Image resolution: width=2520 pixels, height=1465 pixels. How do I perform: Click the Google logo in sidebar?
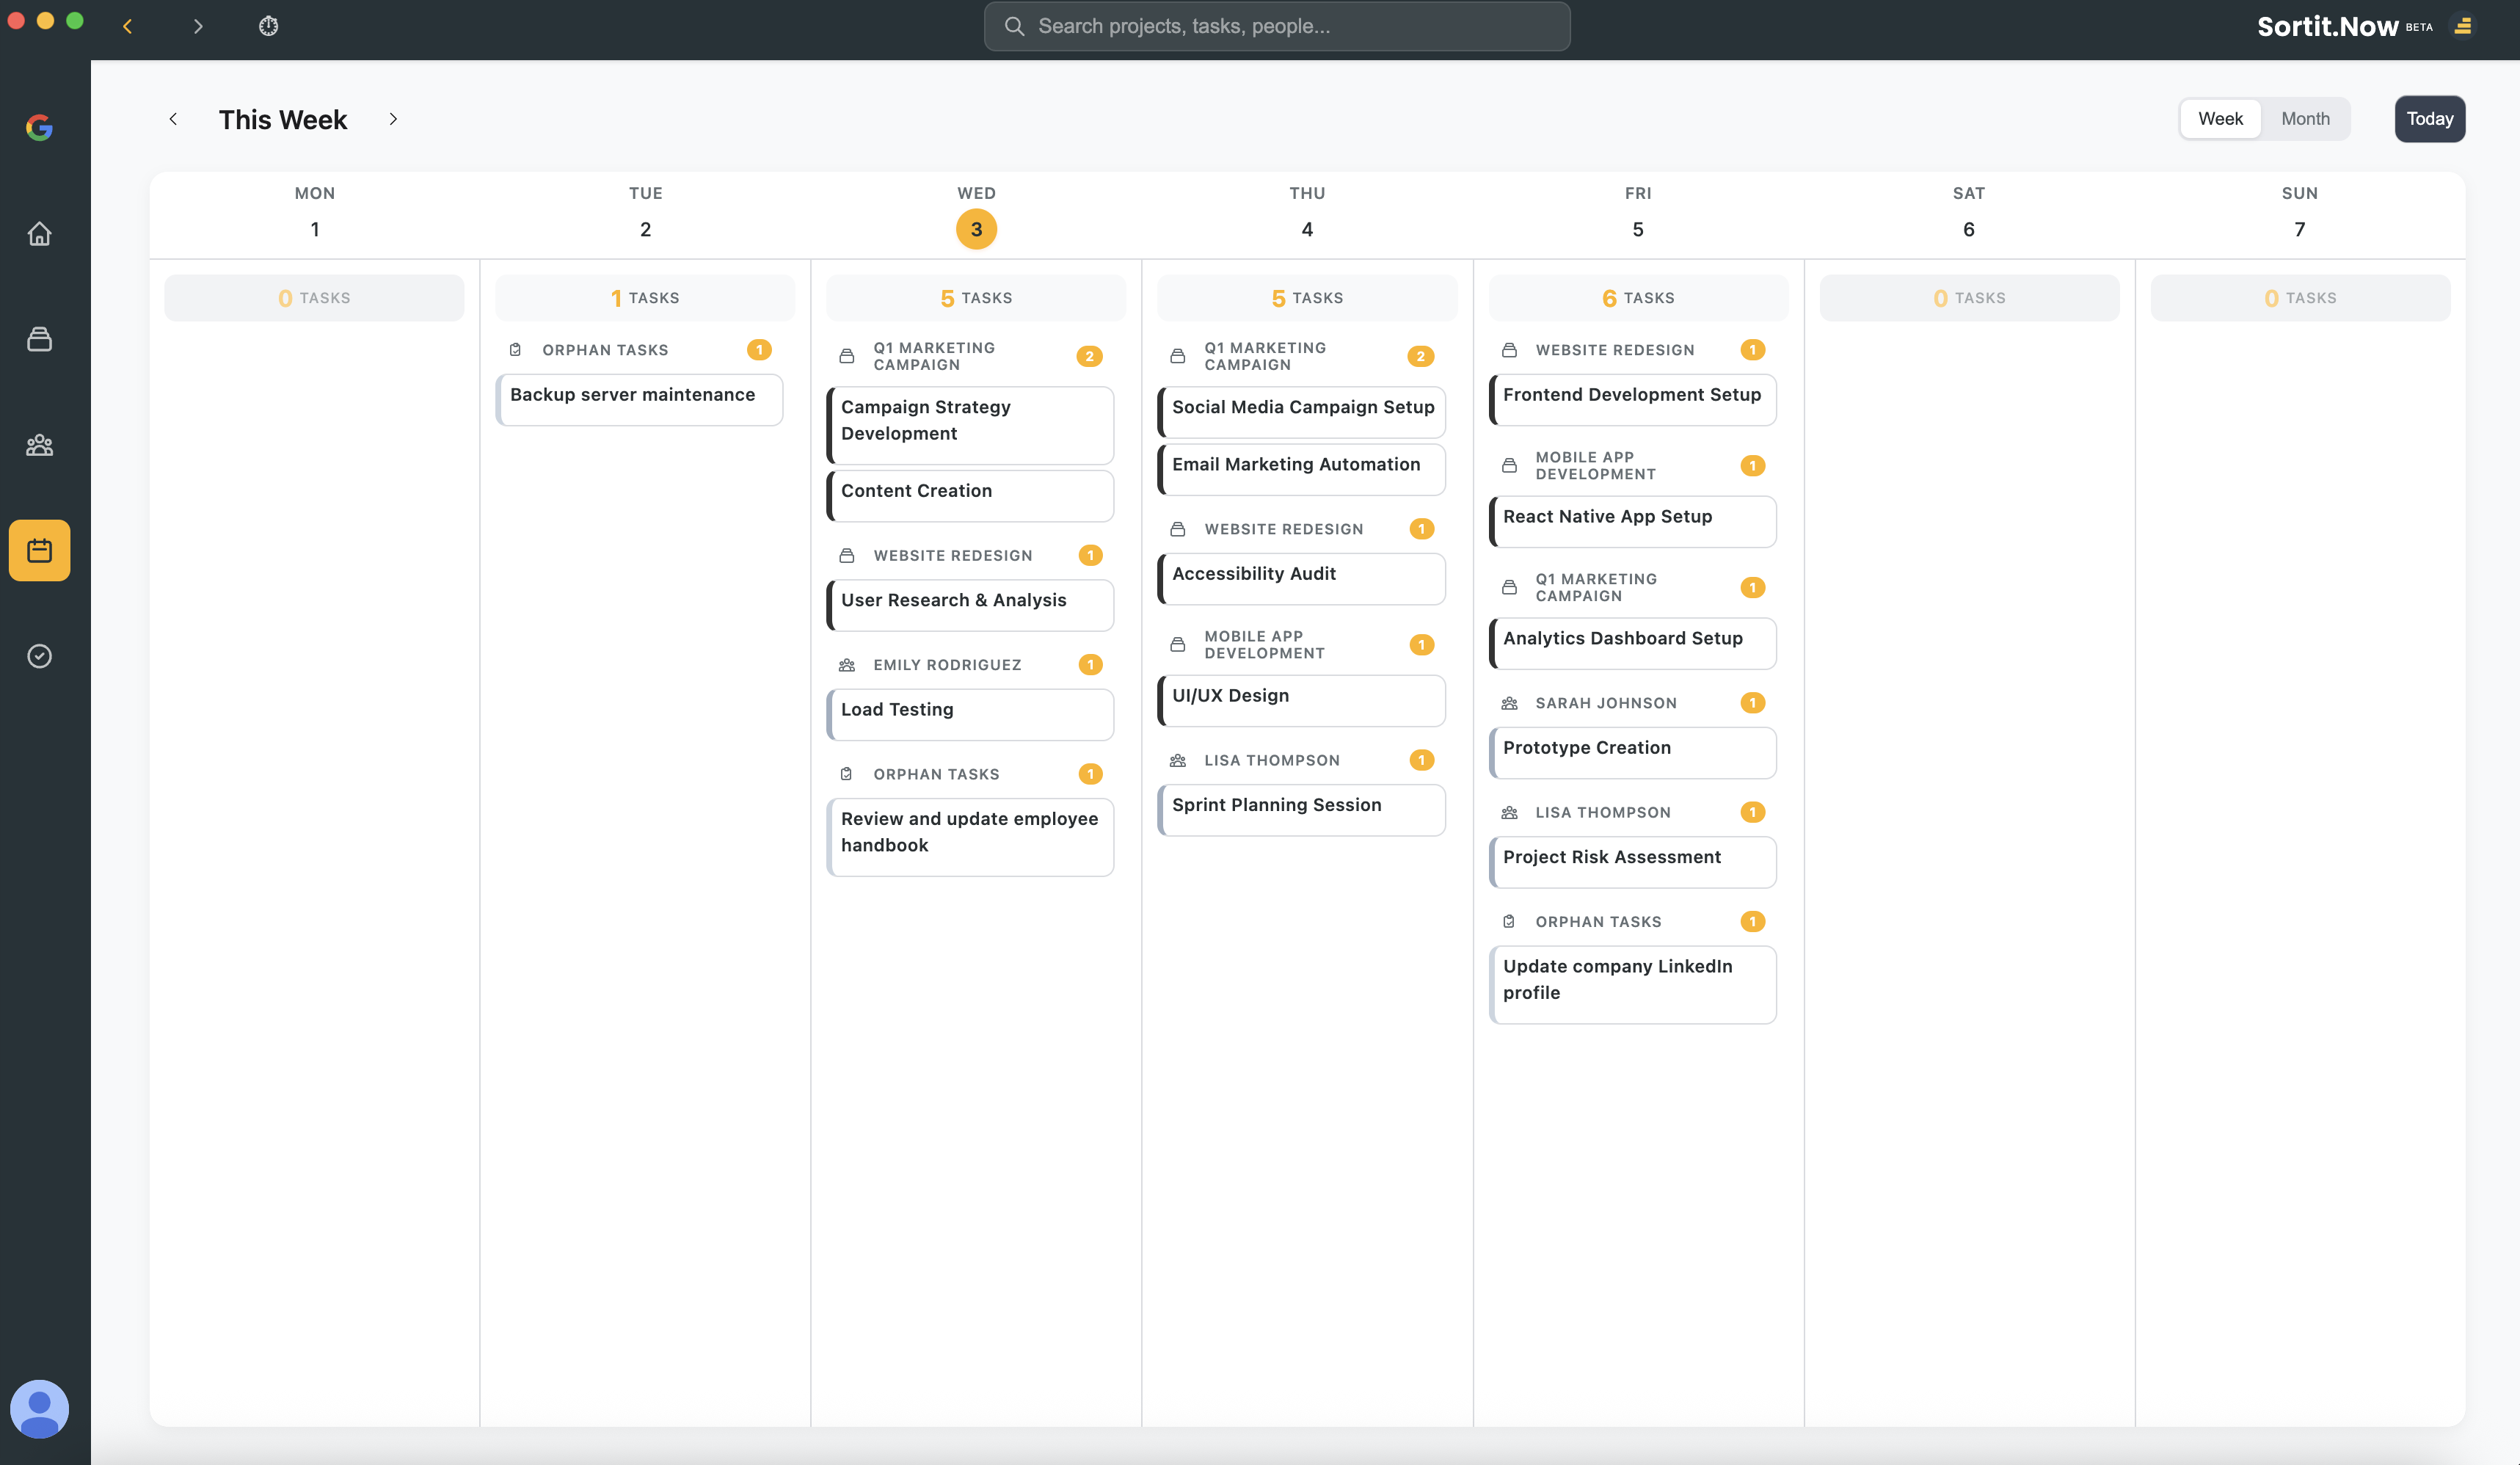pos(39,127)
